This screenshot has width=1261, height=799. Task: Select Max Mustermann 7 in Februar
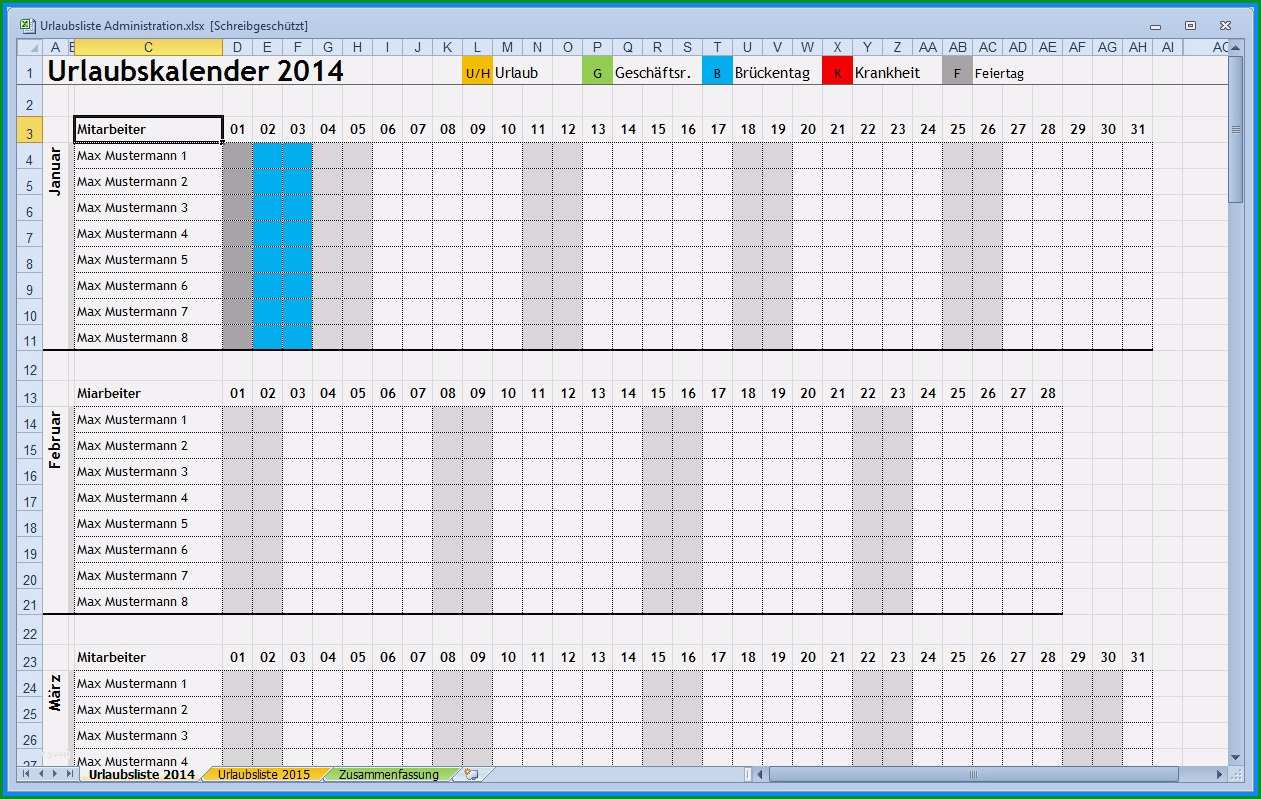click(148, 576)
